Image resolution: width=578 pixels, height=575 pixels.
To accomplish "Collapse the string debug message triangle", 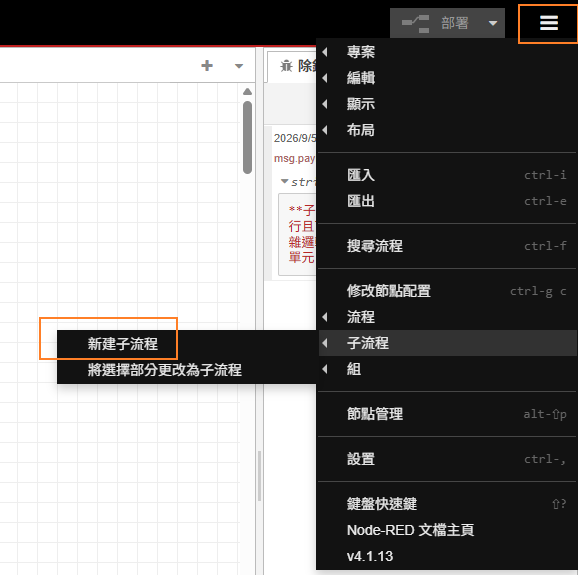I will (x=284, y=181).
